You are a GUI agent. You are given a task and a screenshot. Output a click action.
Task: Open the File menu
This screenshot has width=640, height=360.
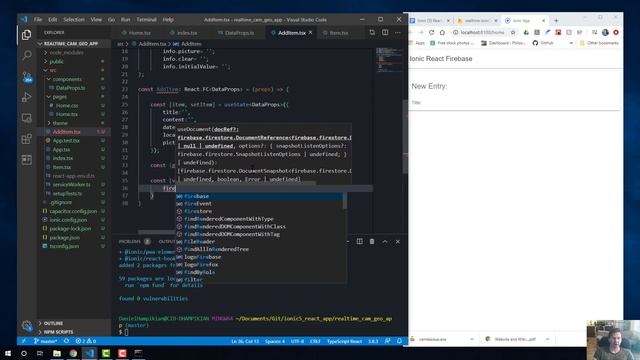[x=38, y=19]
